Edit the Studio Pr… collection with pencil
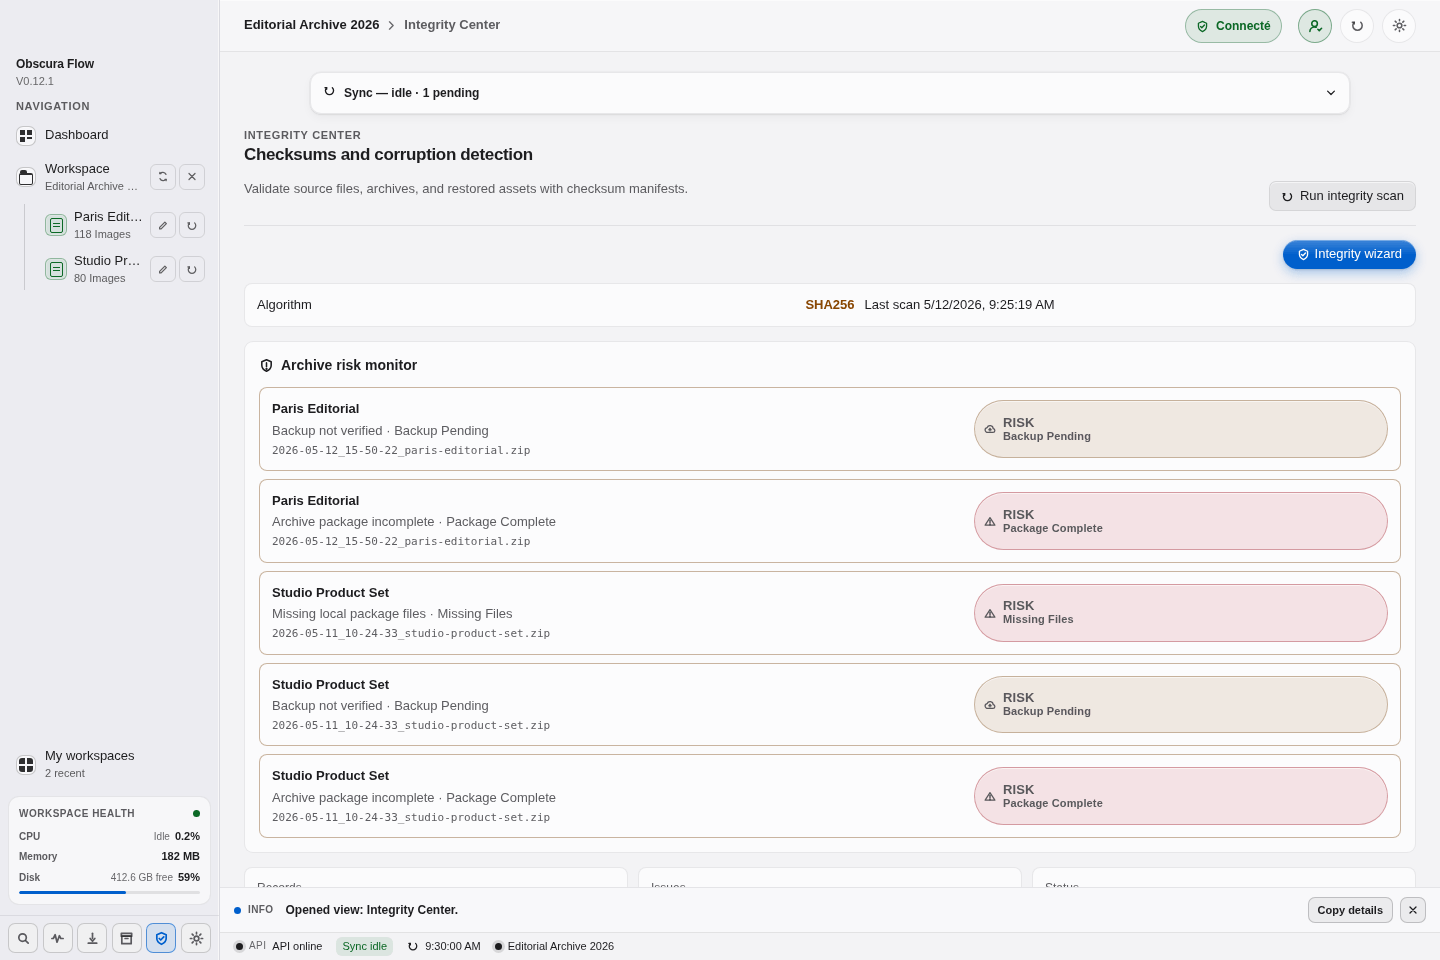Viewport: 1440px width, 960px height. pos(163,269)
